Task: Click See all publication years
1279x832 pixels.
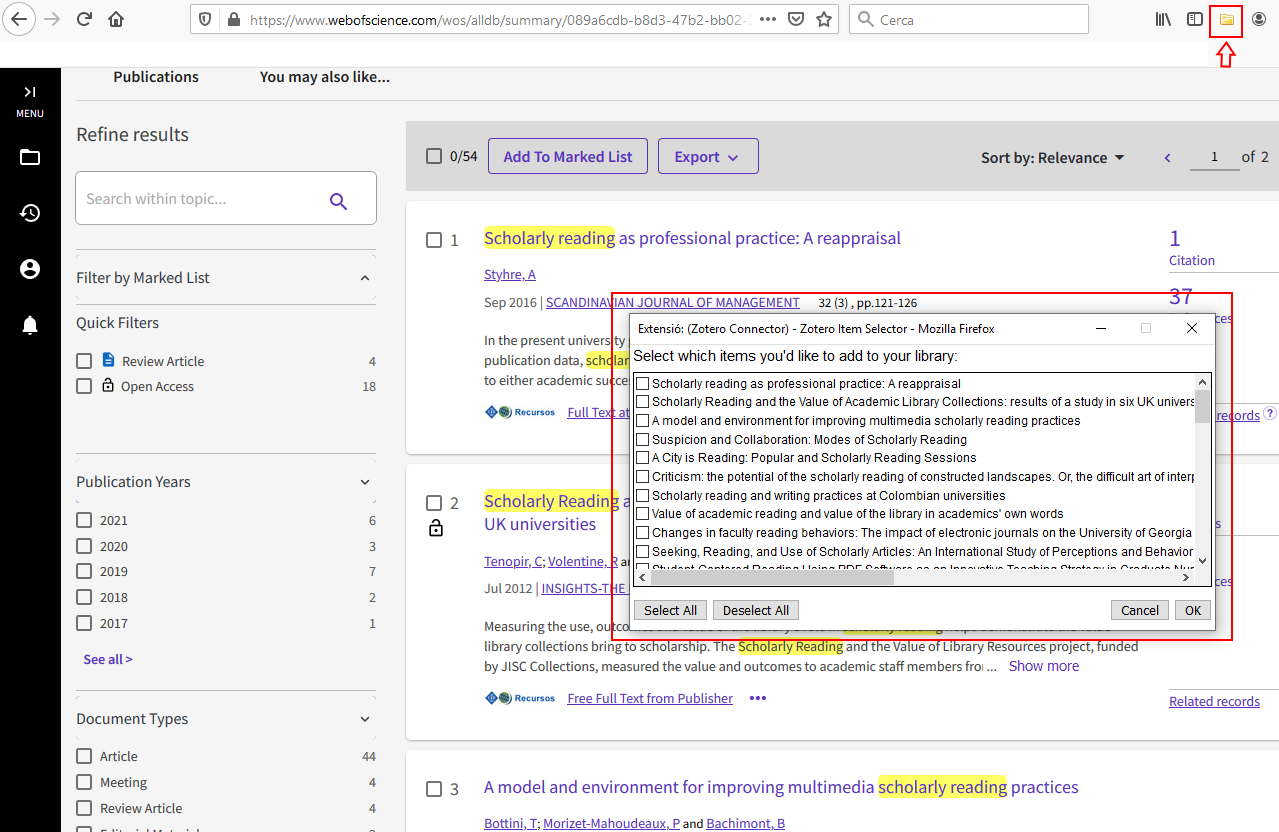Action: tap(108, 659)
